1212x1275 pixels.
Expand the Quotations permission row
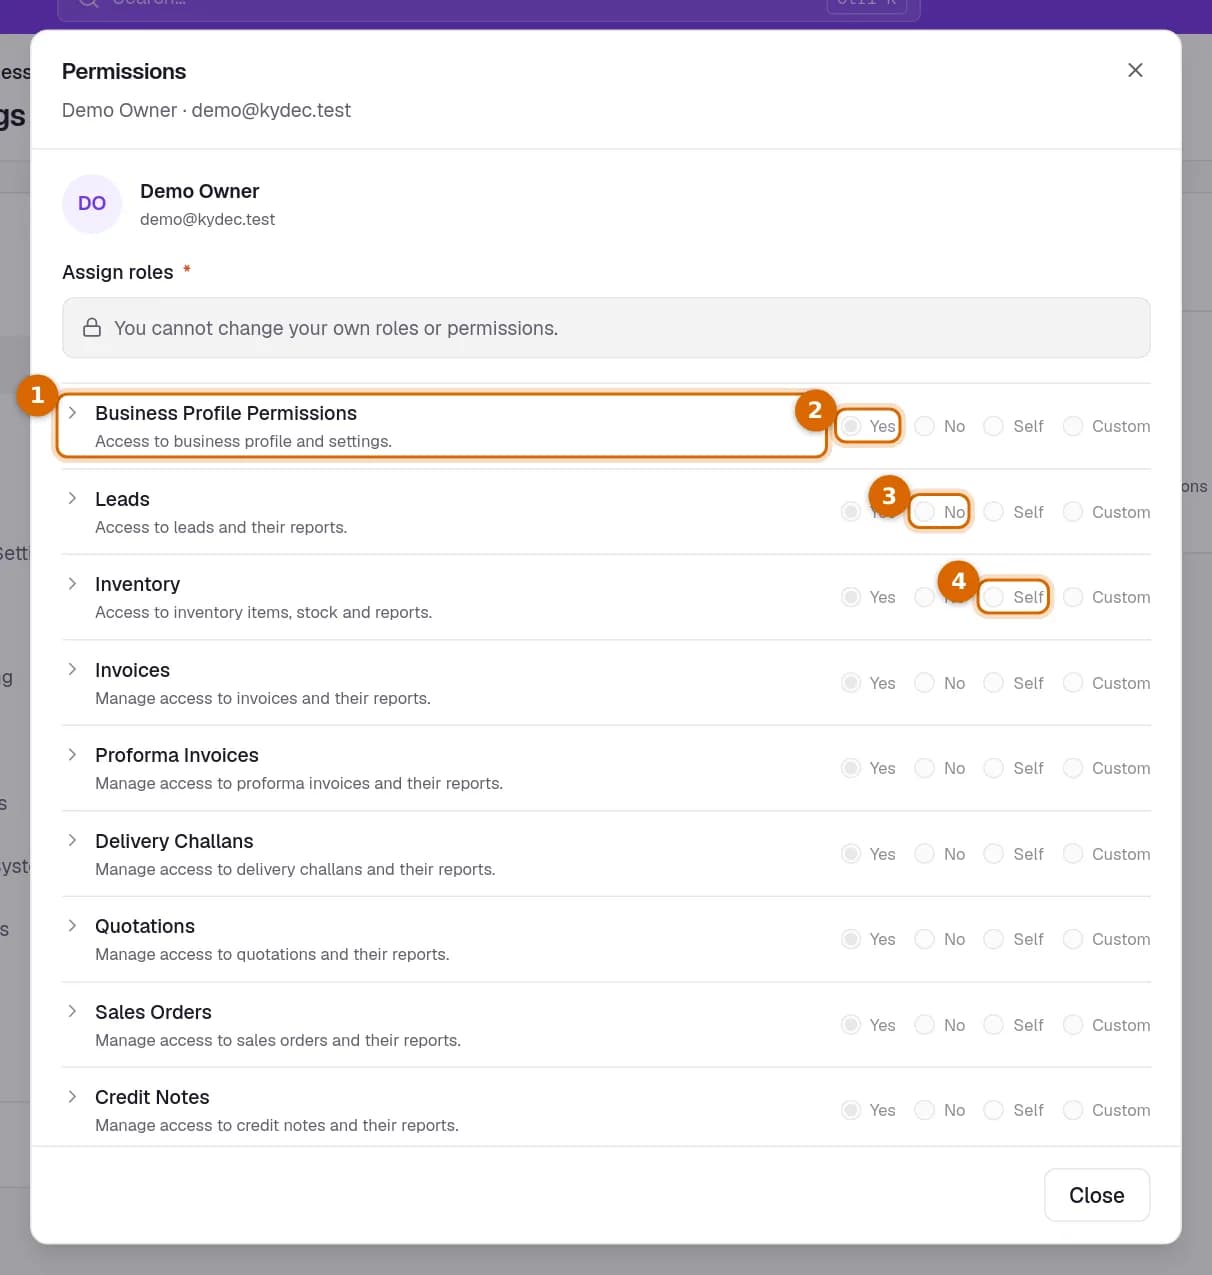tap(72, 926)
